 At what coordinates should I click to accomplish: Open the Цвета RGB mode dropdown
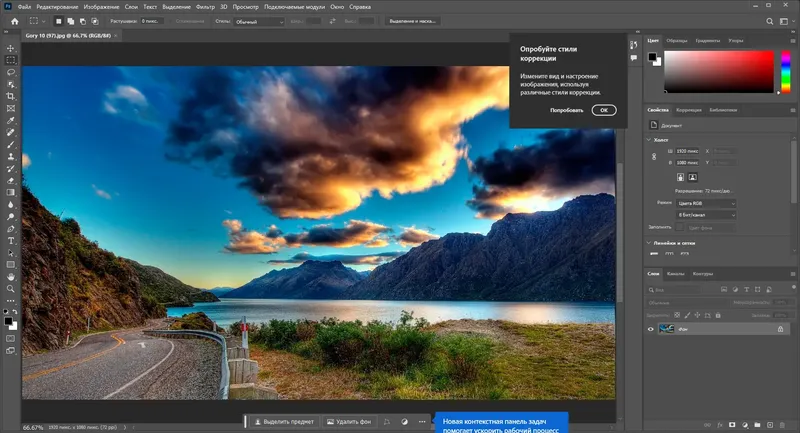[x=704, y=203]
